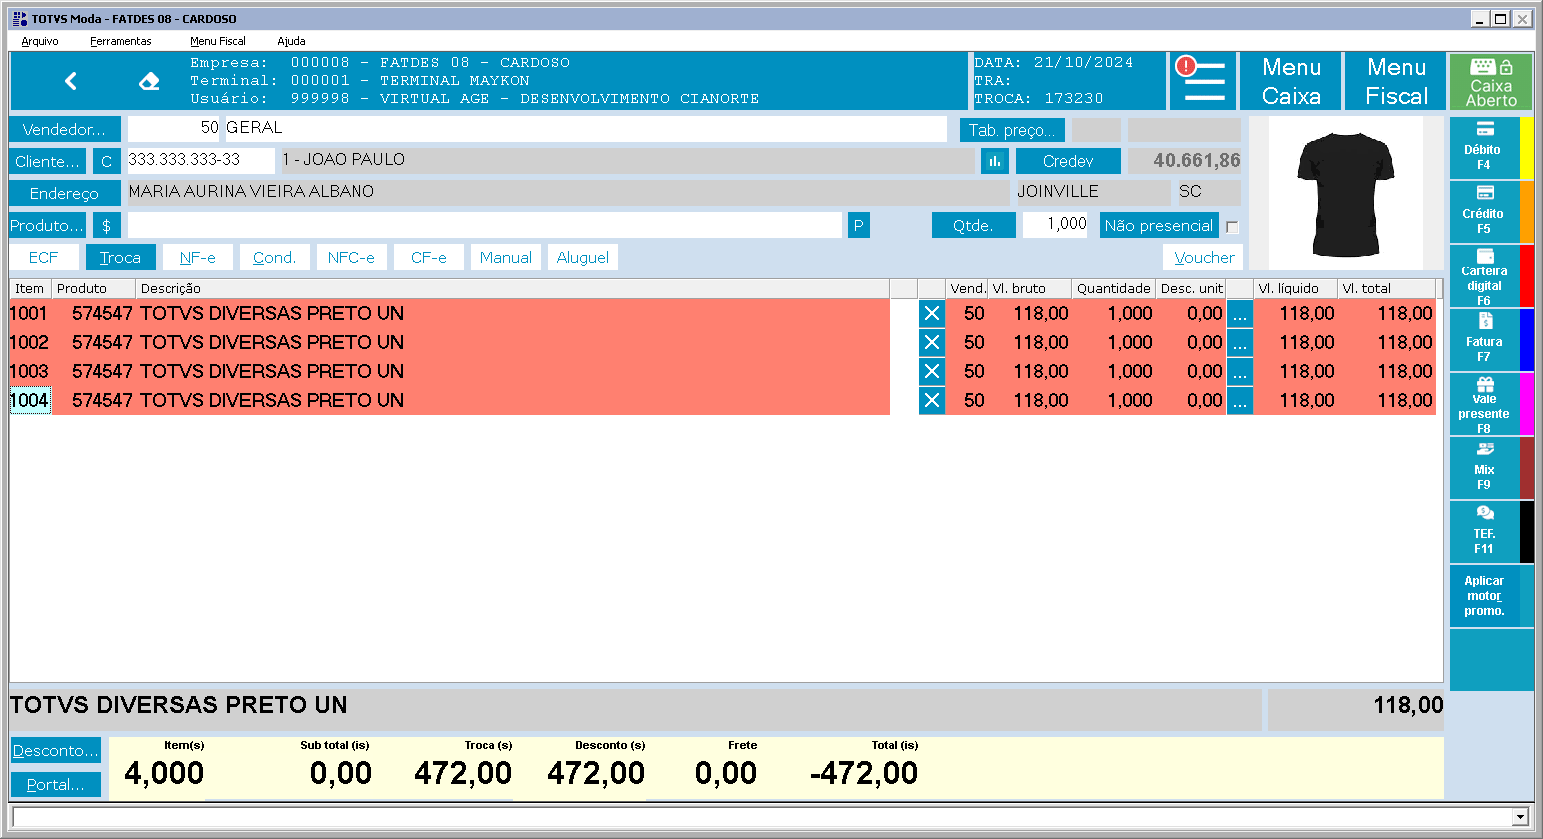This screenshot has height=839, width=1543.
Task: Apply promo engine with Aplicar motor promo.
Action: (1484, 596)
